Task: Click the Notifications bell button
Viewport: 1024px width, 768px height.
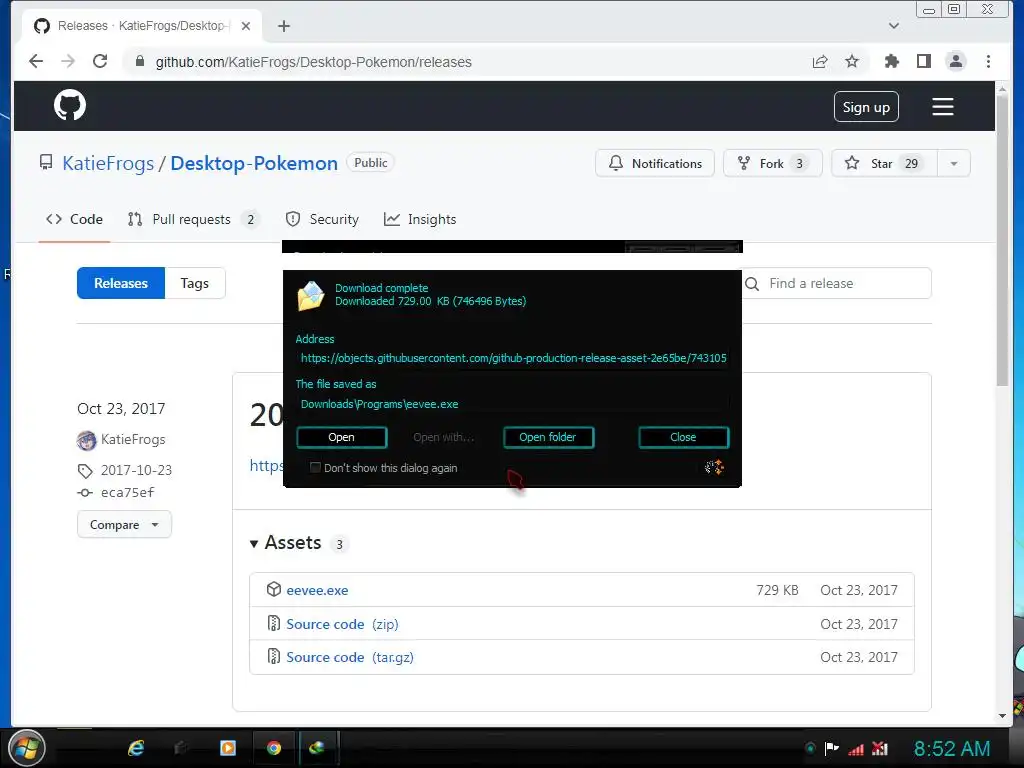Action: coord(655,163)
